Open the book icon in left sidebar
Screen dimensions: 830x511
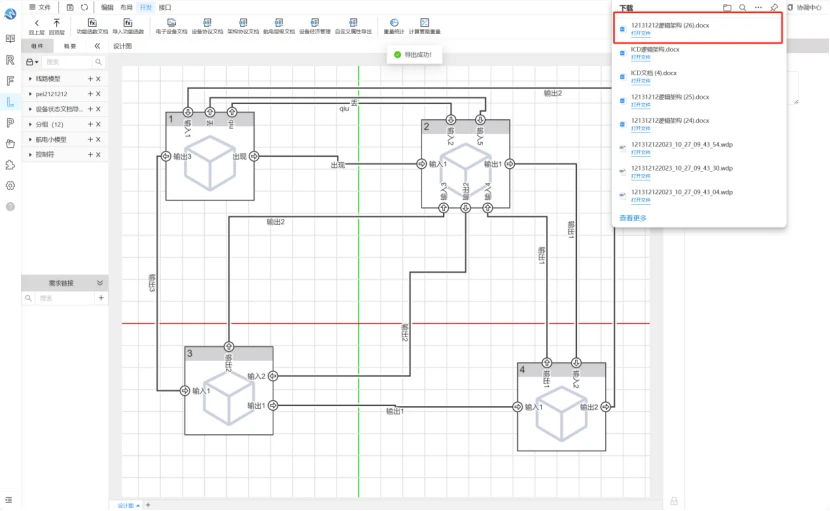(10, 39)
